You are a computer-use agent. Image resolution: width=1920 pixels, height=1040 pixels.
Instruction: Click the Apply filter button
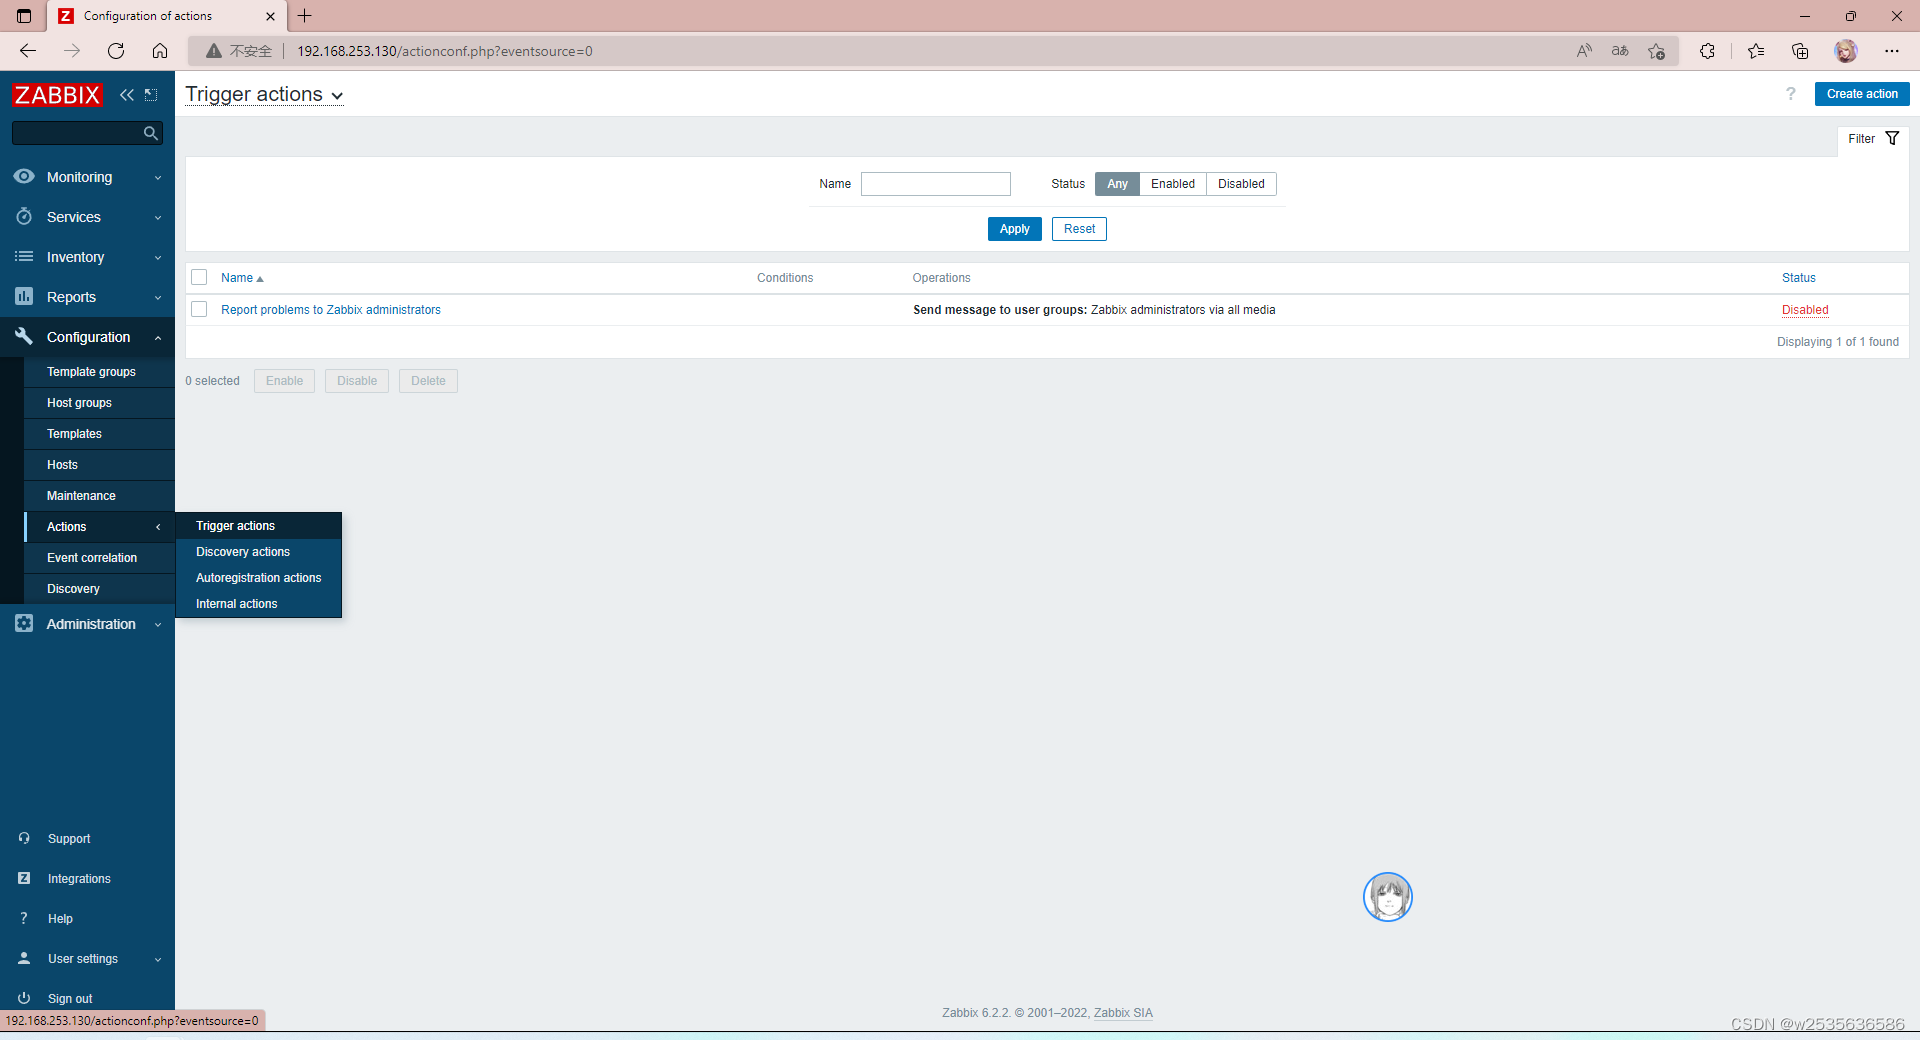click(1014, 229)
